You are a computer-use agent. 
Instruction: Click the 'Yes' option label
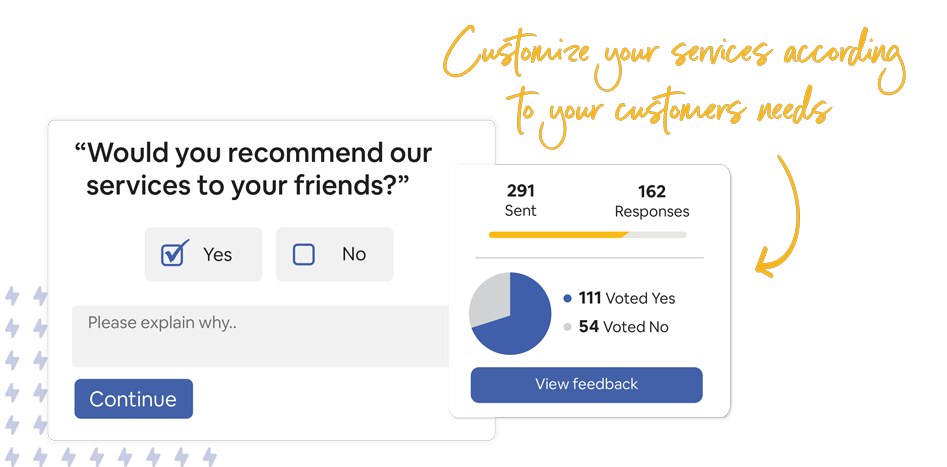pyautogui.click(x=217, y=254)
